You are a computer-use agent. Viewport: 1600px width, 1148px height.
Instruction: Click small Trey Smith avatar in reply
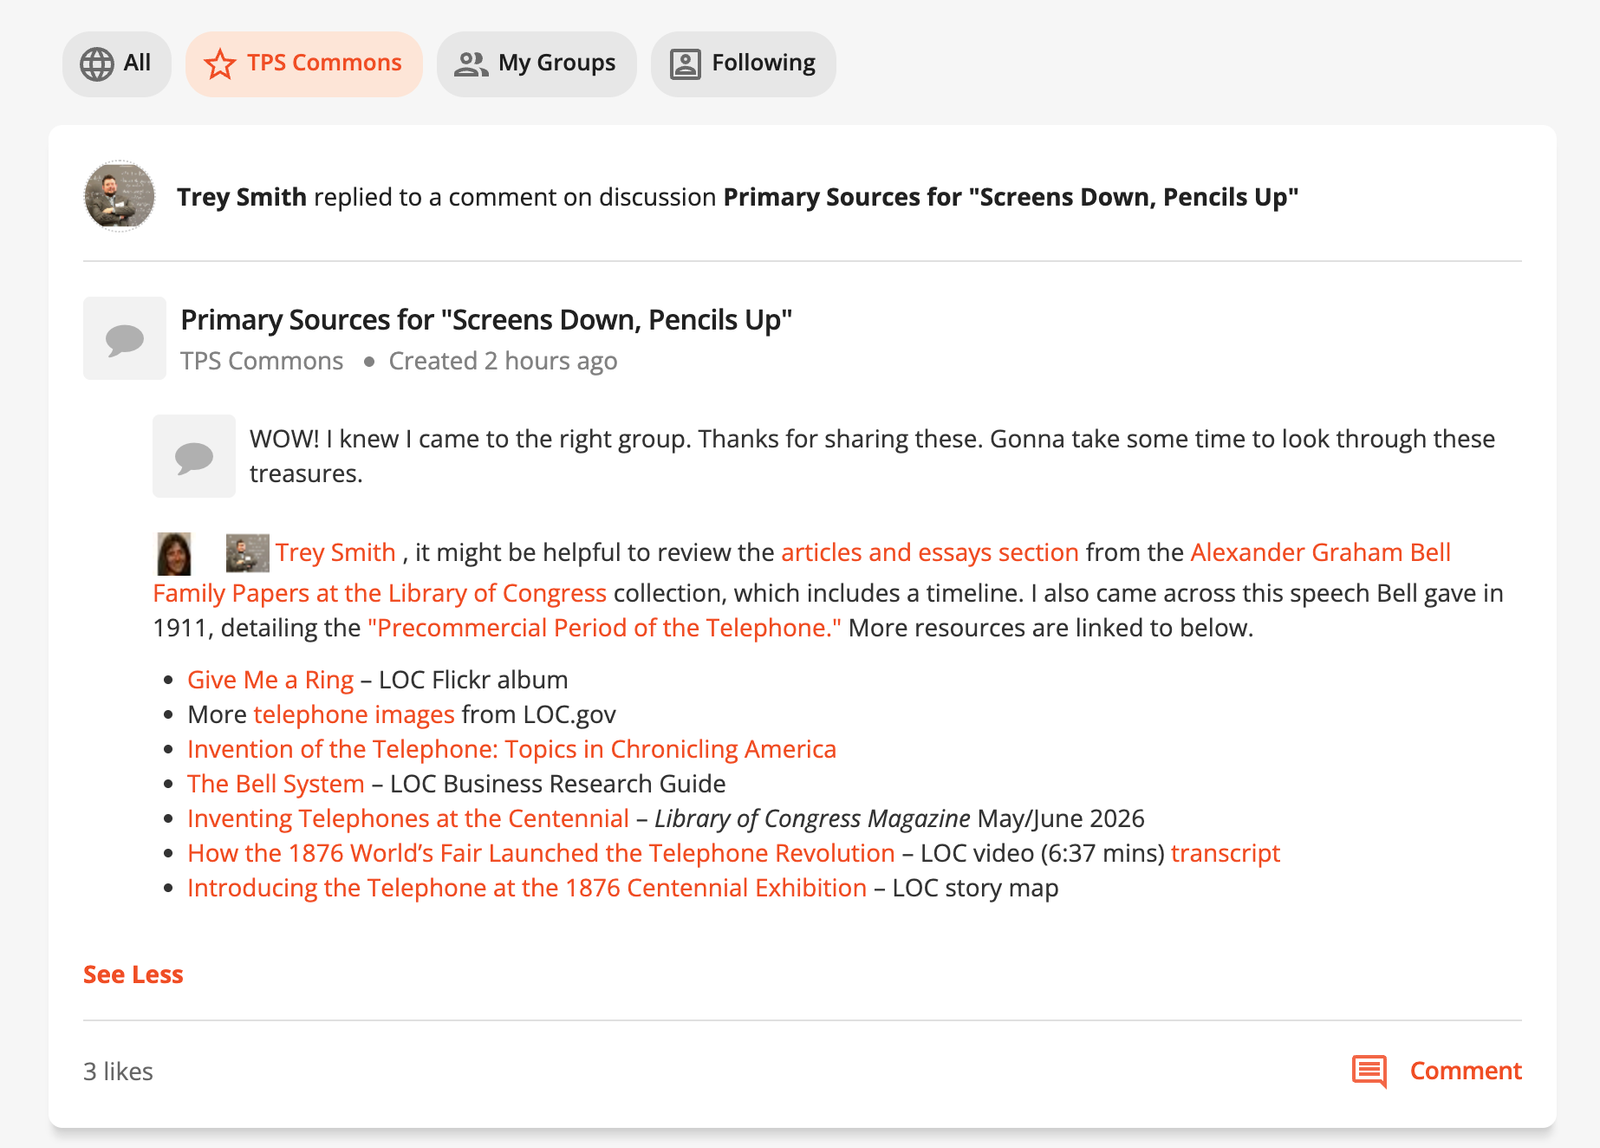click(247, 553)
